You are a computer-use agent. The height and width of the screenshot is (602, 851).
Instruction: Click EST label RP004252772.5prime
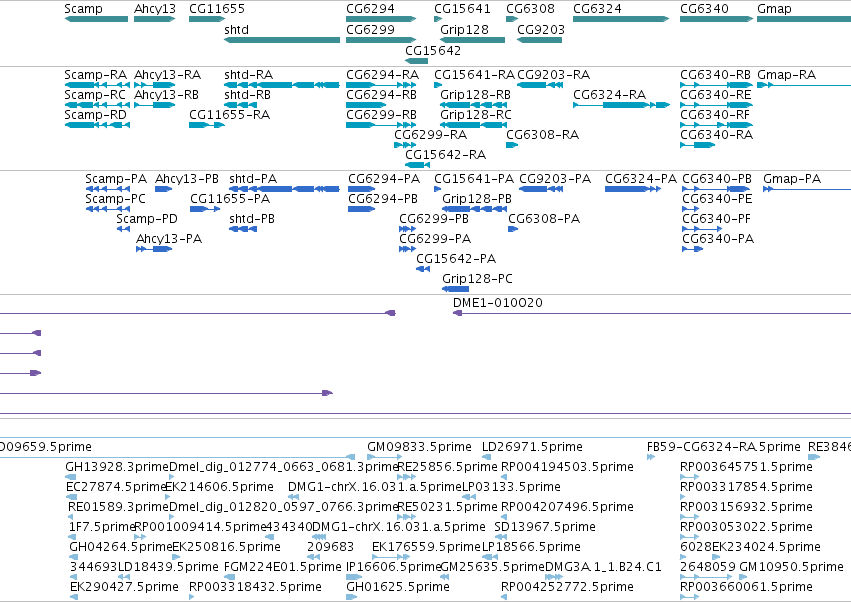click(567, 587)
